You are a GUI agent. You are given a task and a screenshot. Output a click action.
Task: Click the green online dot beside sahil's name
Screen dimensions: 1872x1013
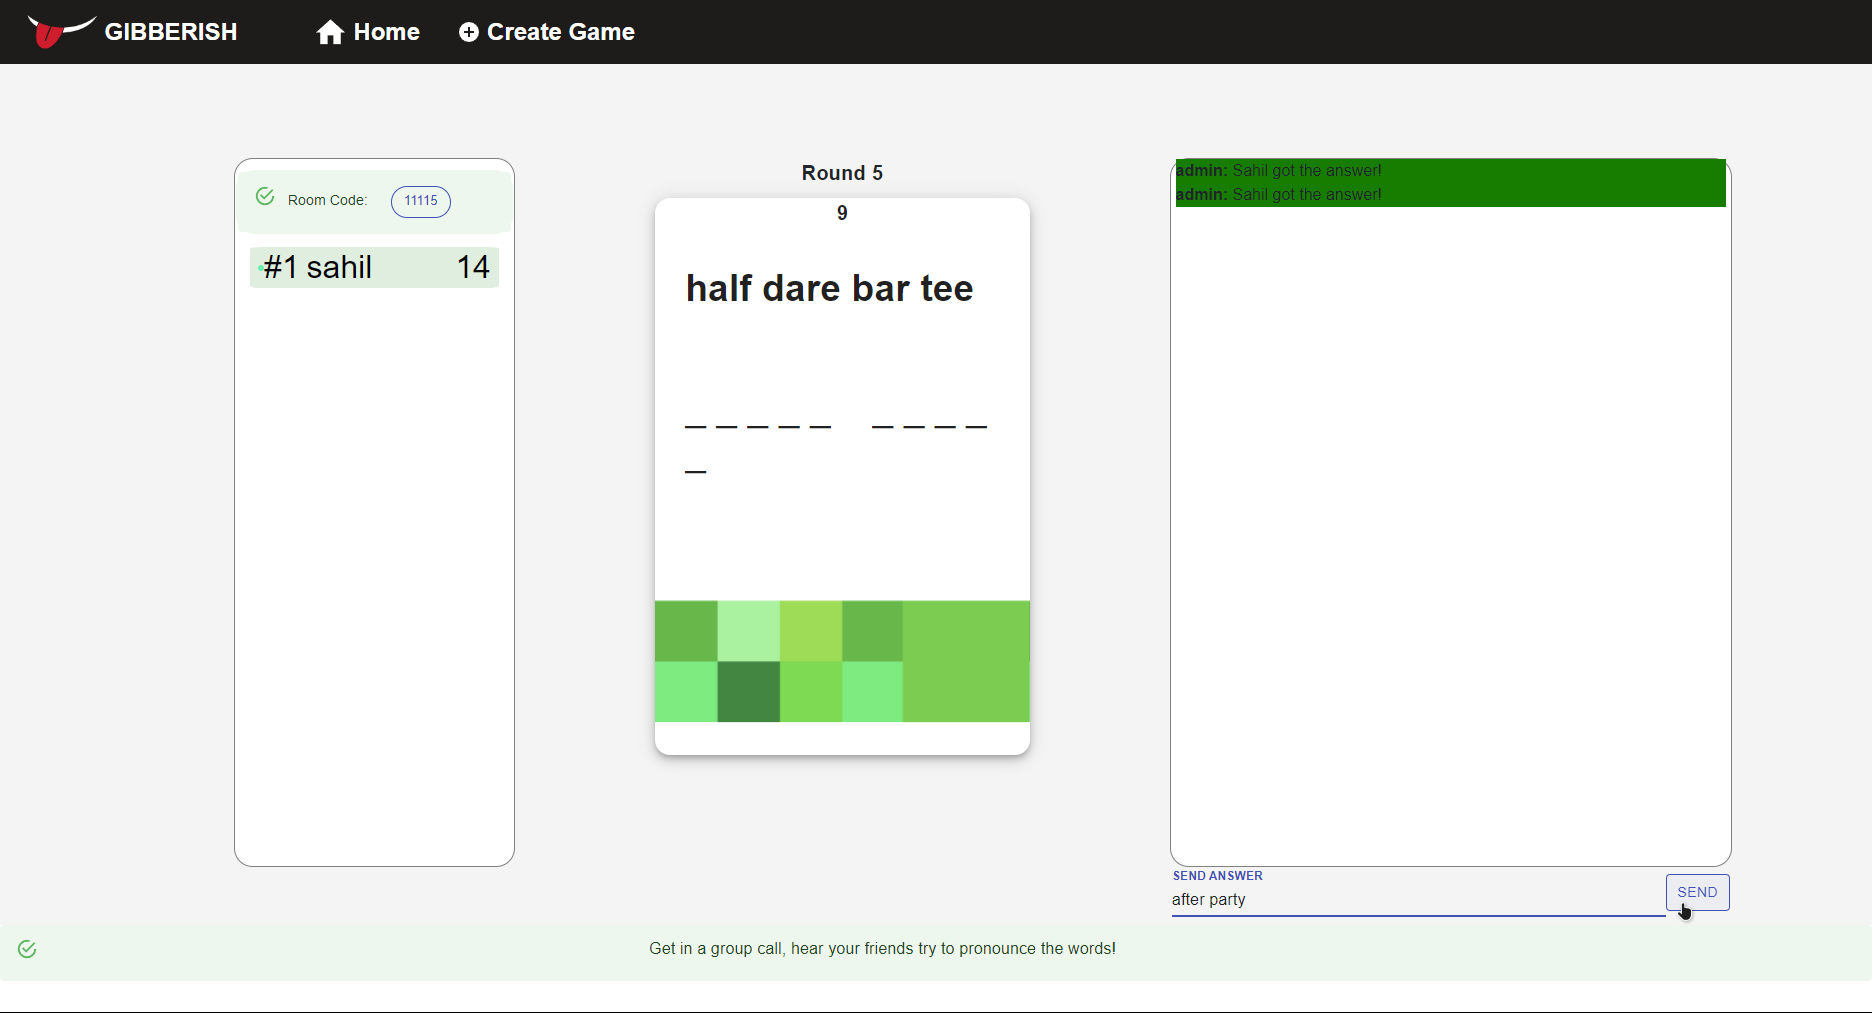262,268
